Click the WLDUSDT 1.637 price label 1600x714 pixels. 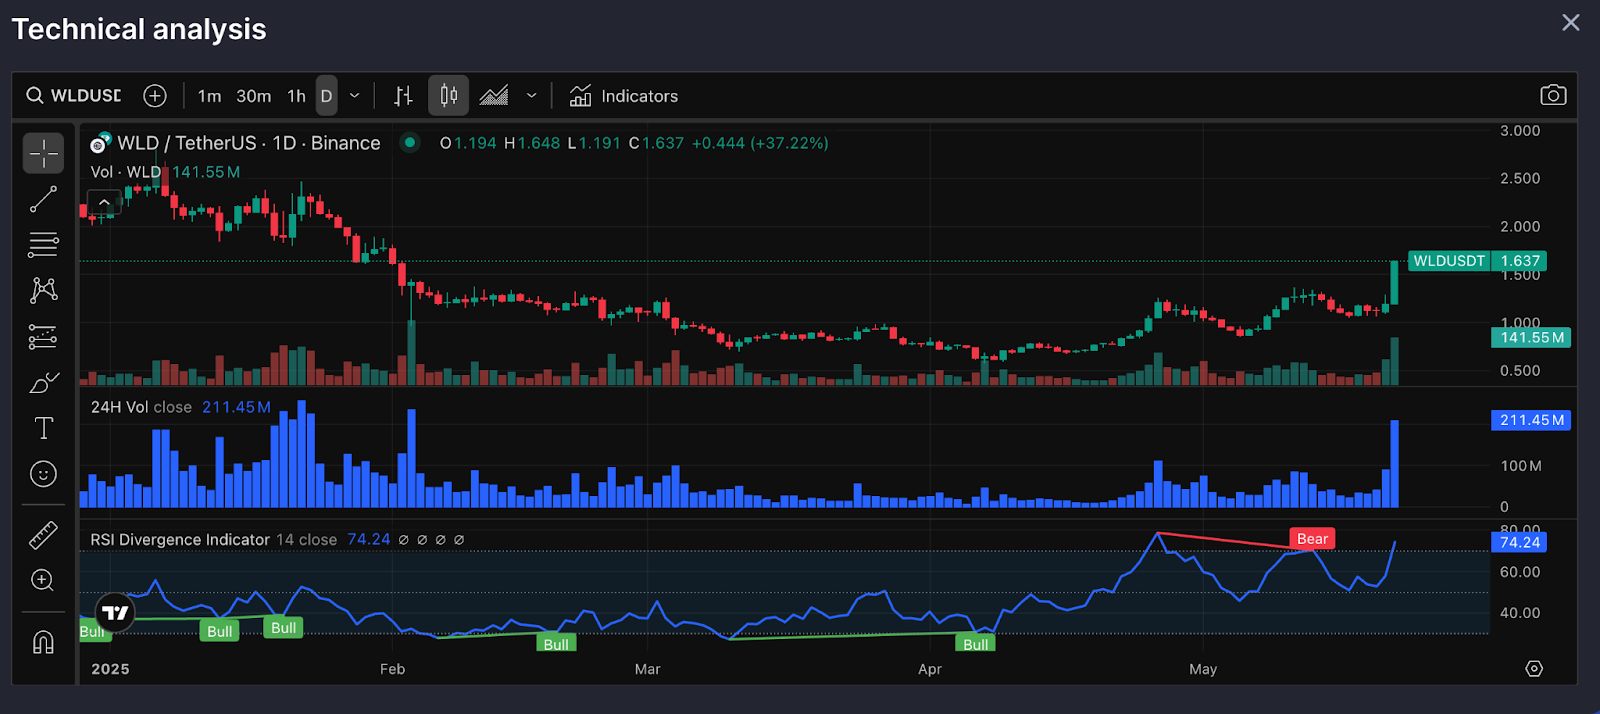pyautogui.click(x=1477, y=261)
